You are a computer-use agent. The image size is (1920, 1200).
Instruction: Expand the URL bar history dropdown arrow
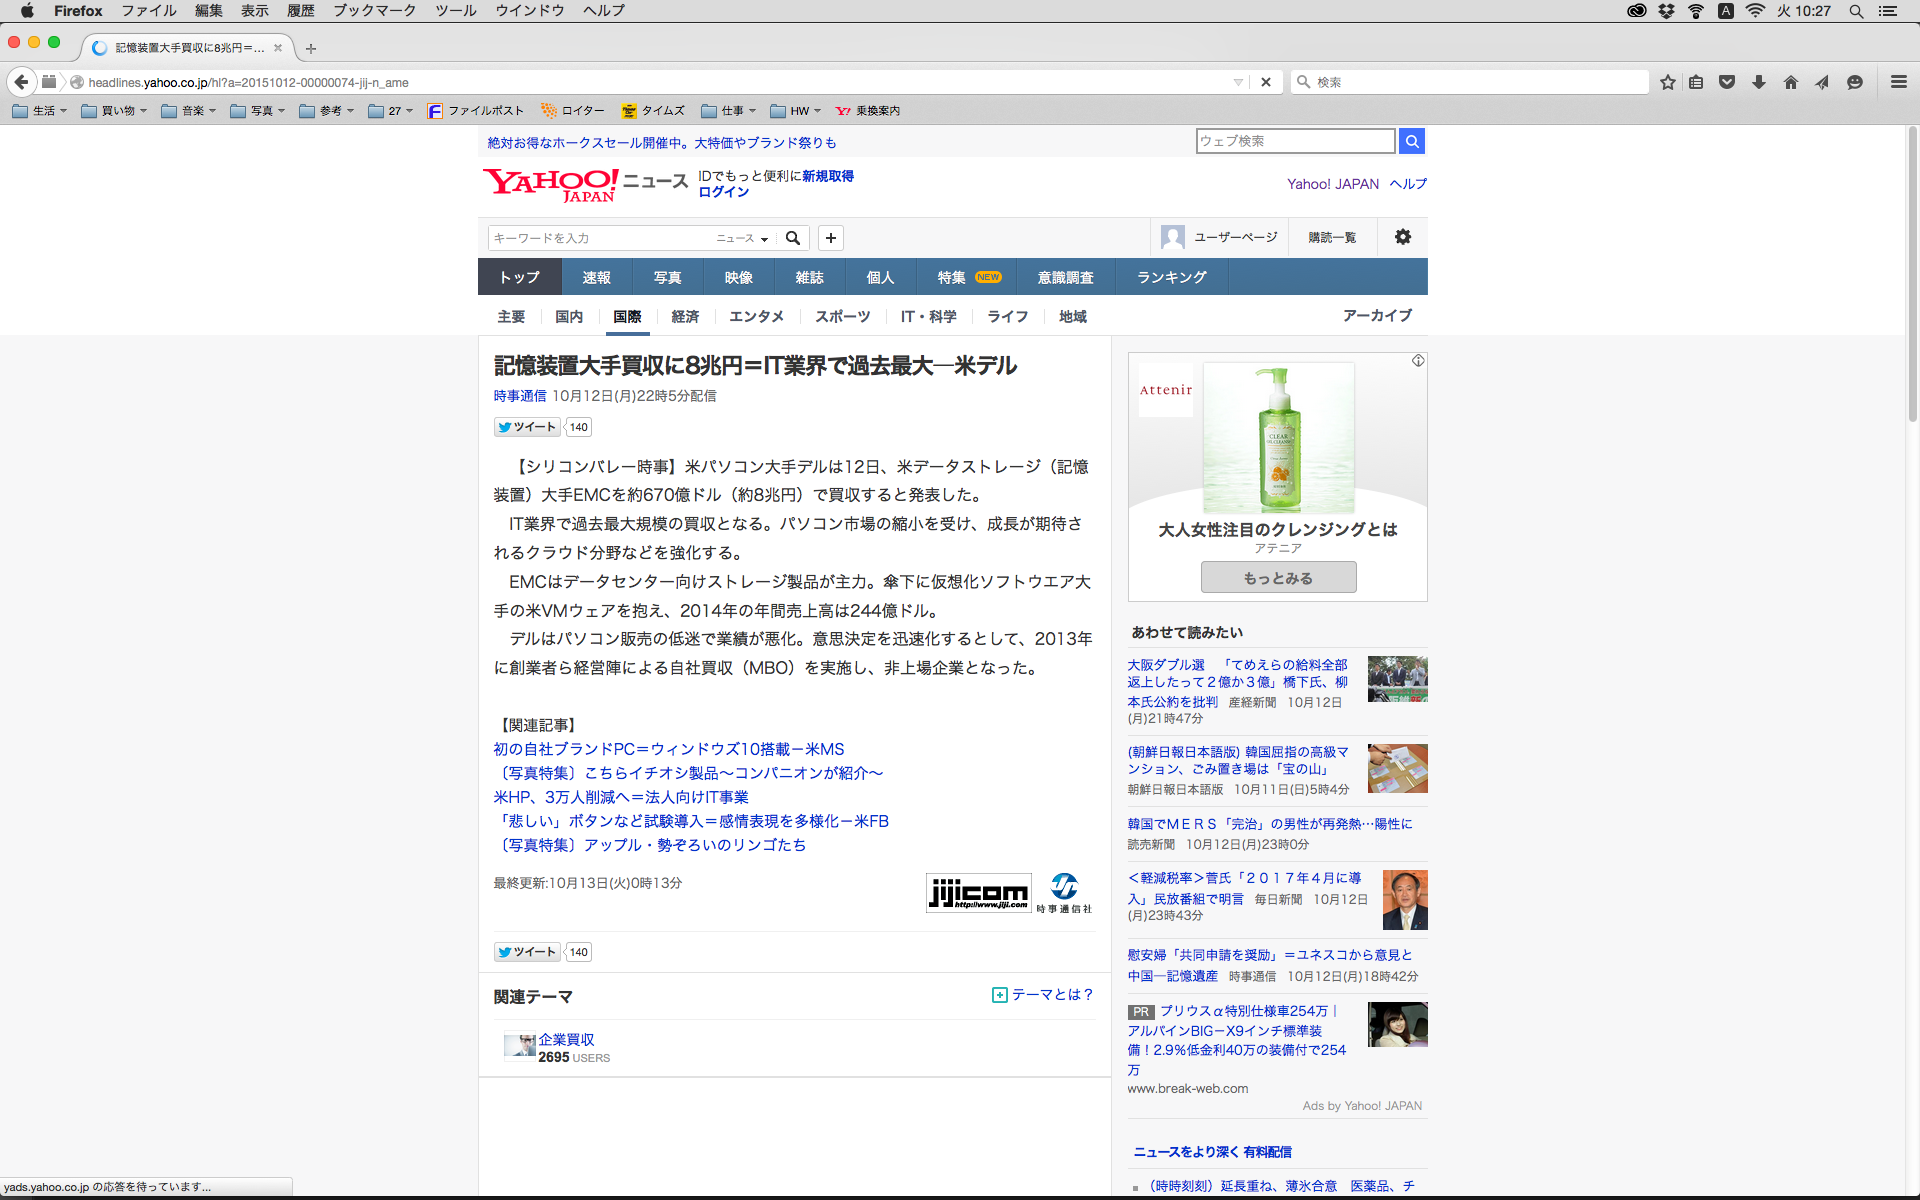pyautogui.click(x=1238, y=82)
